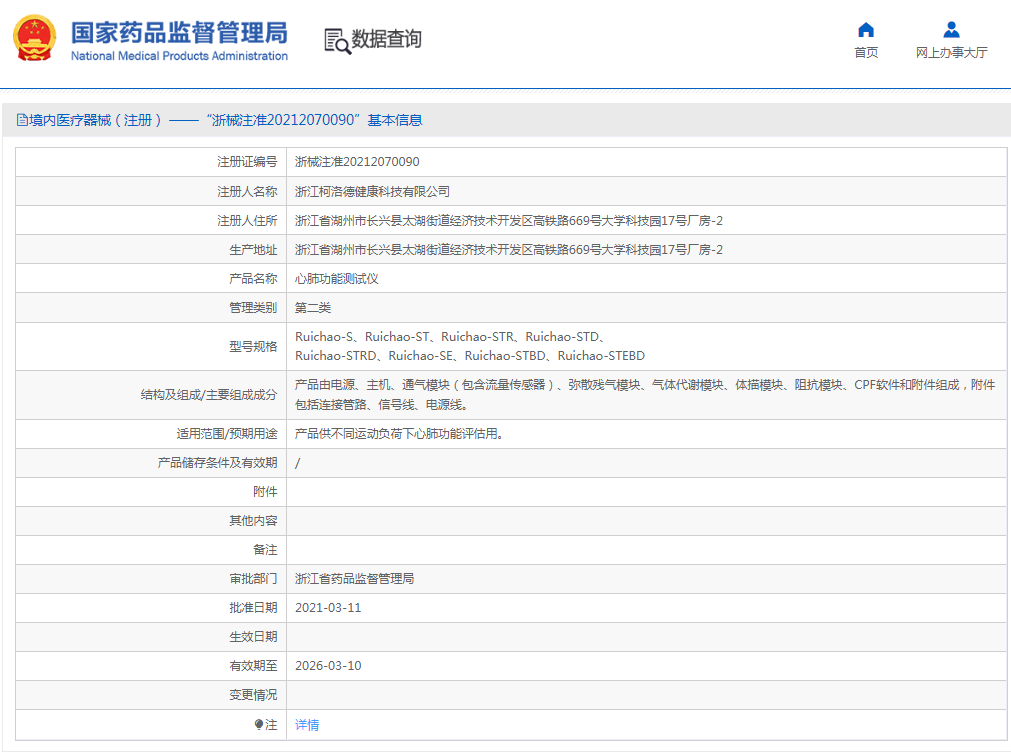Click the document icon beside 境内医疗器械（注册）
This screenshot has height=753, width=1011.
(22, 120)
